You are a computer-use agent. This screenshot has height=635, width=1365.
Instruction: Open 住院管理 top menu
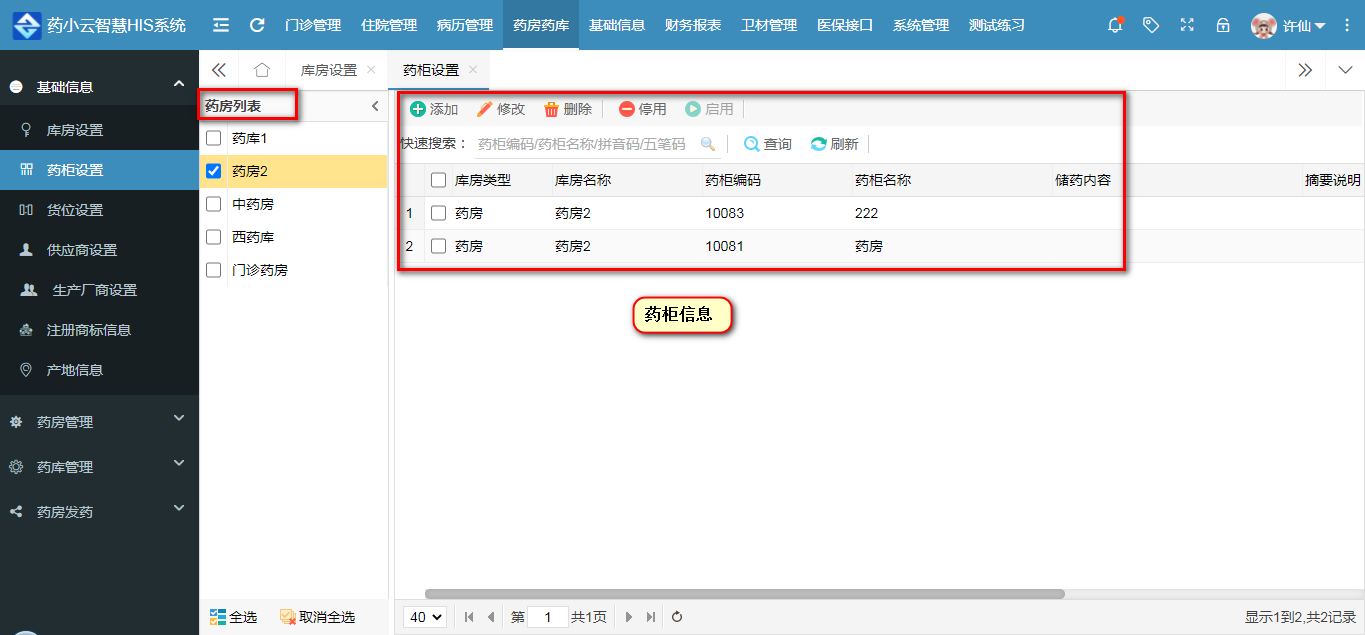389,25
